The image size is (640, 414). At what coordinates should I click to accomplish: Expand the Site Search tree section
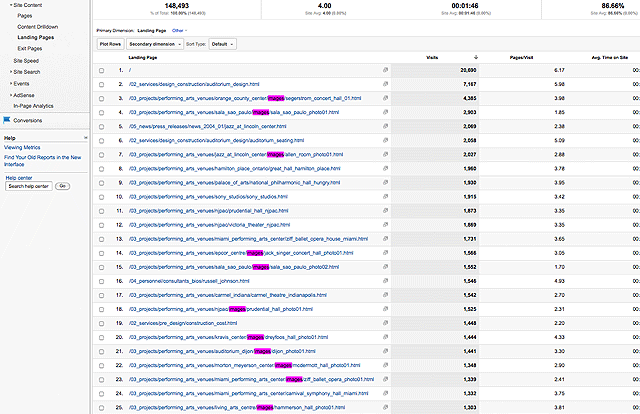[26, 72]
